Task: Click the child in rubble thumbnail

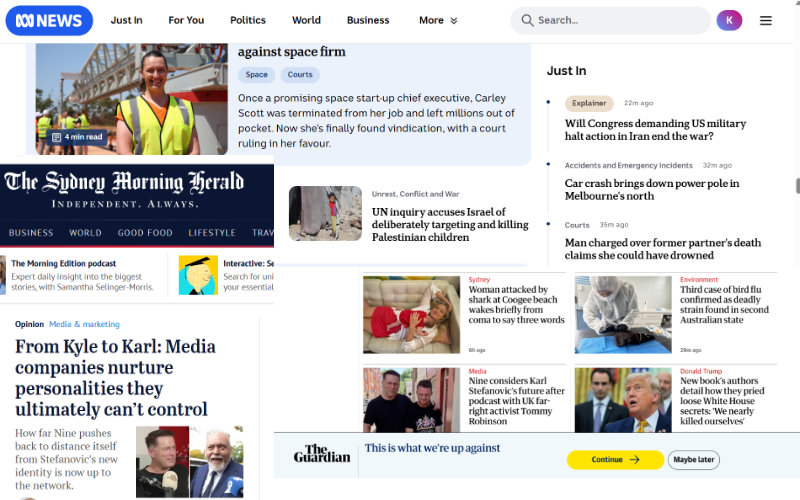Action: 325,213
